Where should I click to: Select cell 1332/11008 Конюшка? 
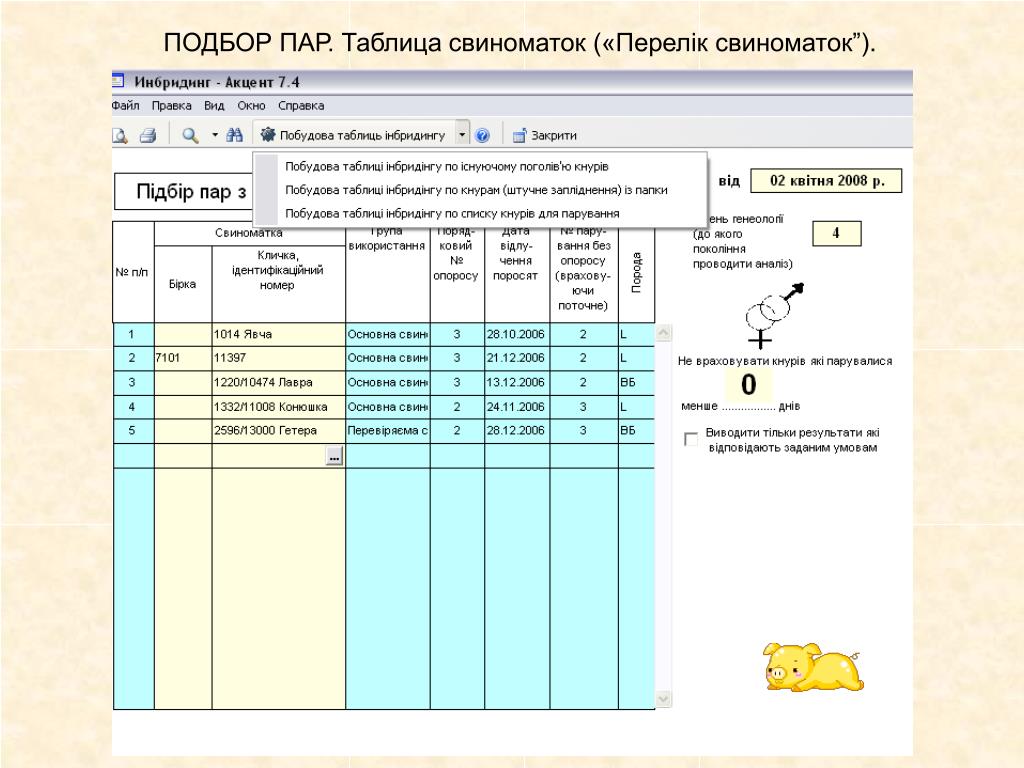(x=279, y=407)
